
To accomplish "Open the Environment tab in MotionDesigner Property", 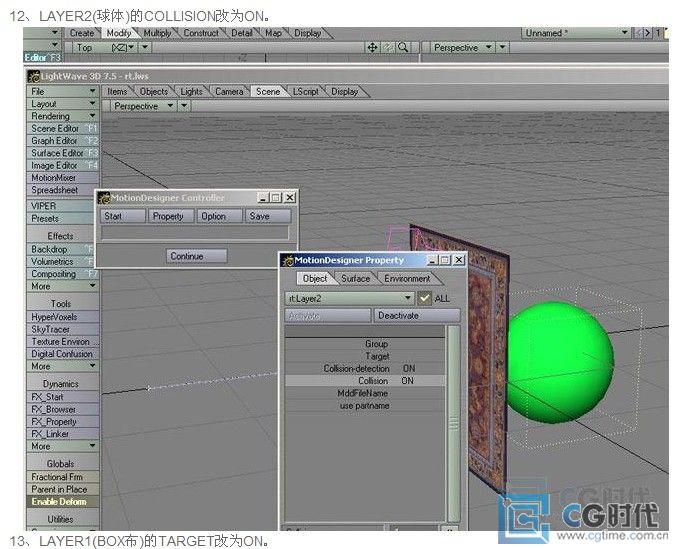I will 407,279.
